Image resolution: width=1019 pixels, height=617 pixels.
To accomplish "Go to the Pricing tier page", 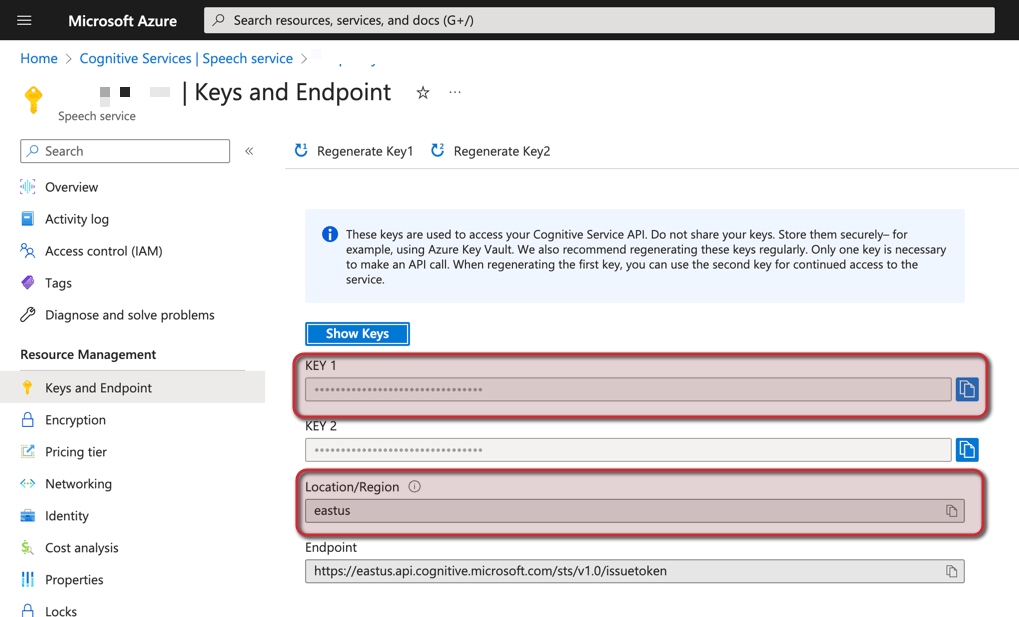I will [x=75, y=452].
